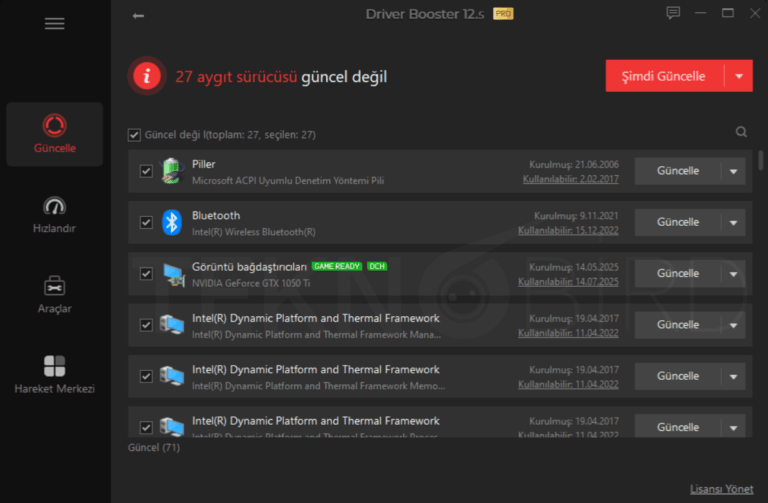The image size is (768, 503).
Task: Switch to the Hızlandır sidebar tab
Action: click(54, 214)
